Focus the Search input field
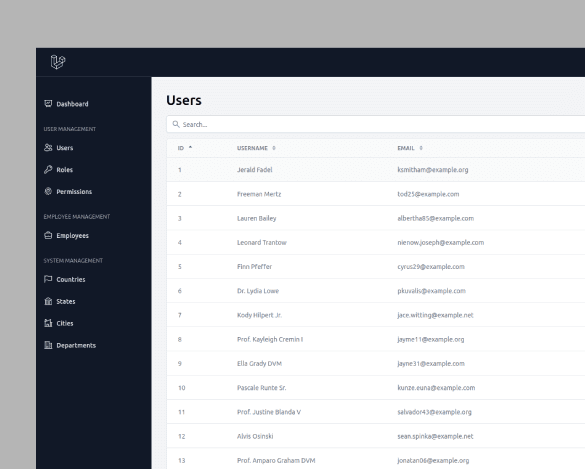The height and width of the screenshot is (469, 585). [376, 124]
